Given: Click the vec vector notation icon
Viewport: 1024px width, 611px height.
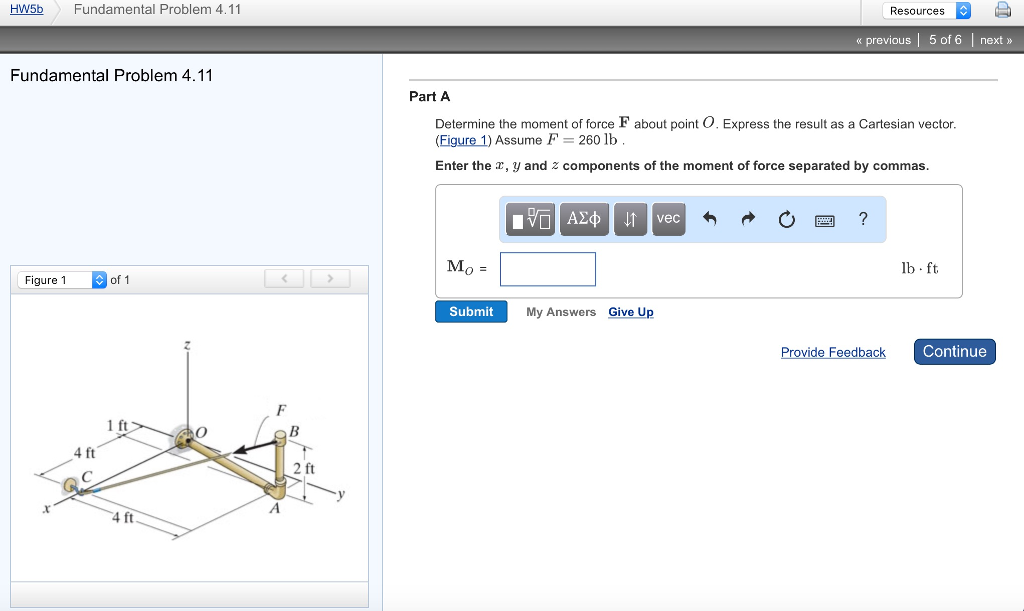Looking at the screenshot, I should point(668,219).
